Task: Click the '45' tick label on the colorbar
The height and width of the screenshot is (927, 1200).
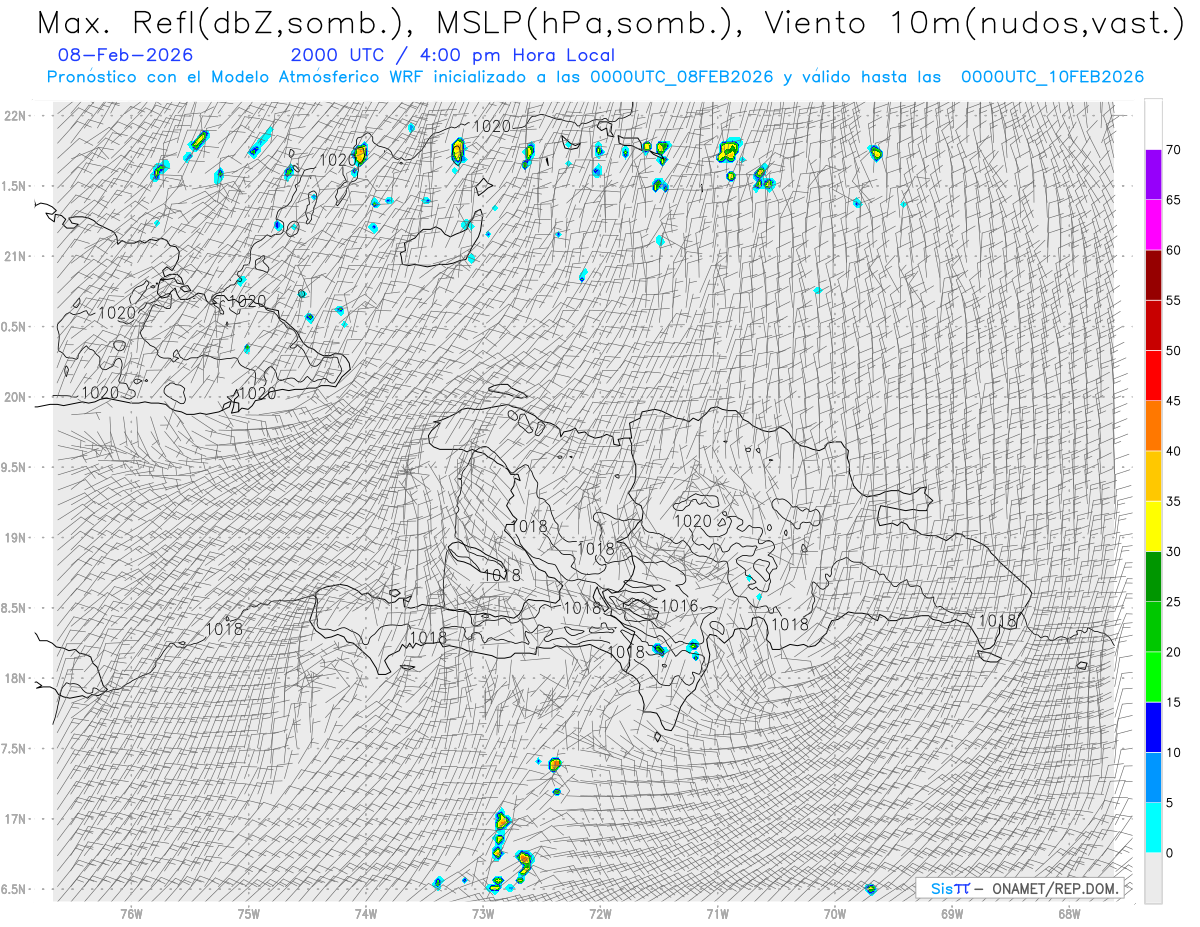Action: point(1174,401)
